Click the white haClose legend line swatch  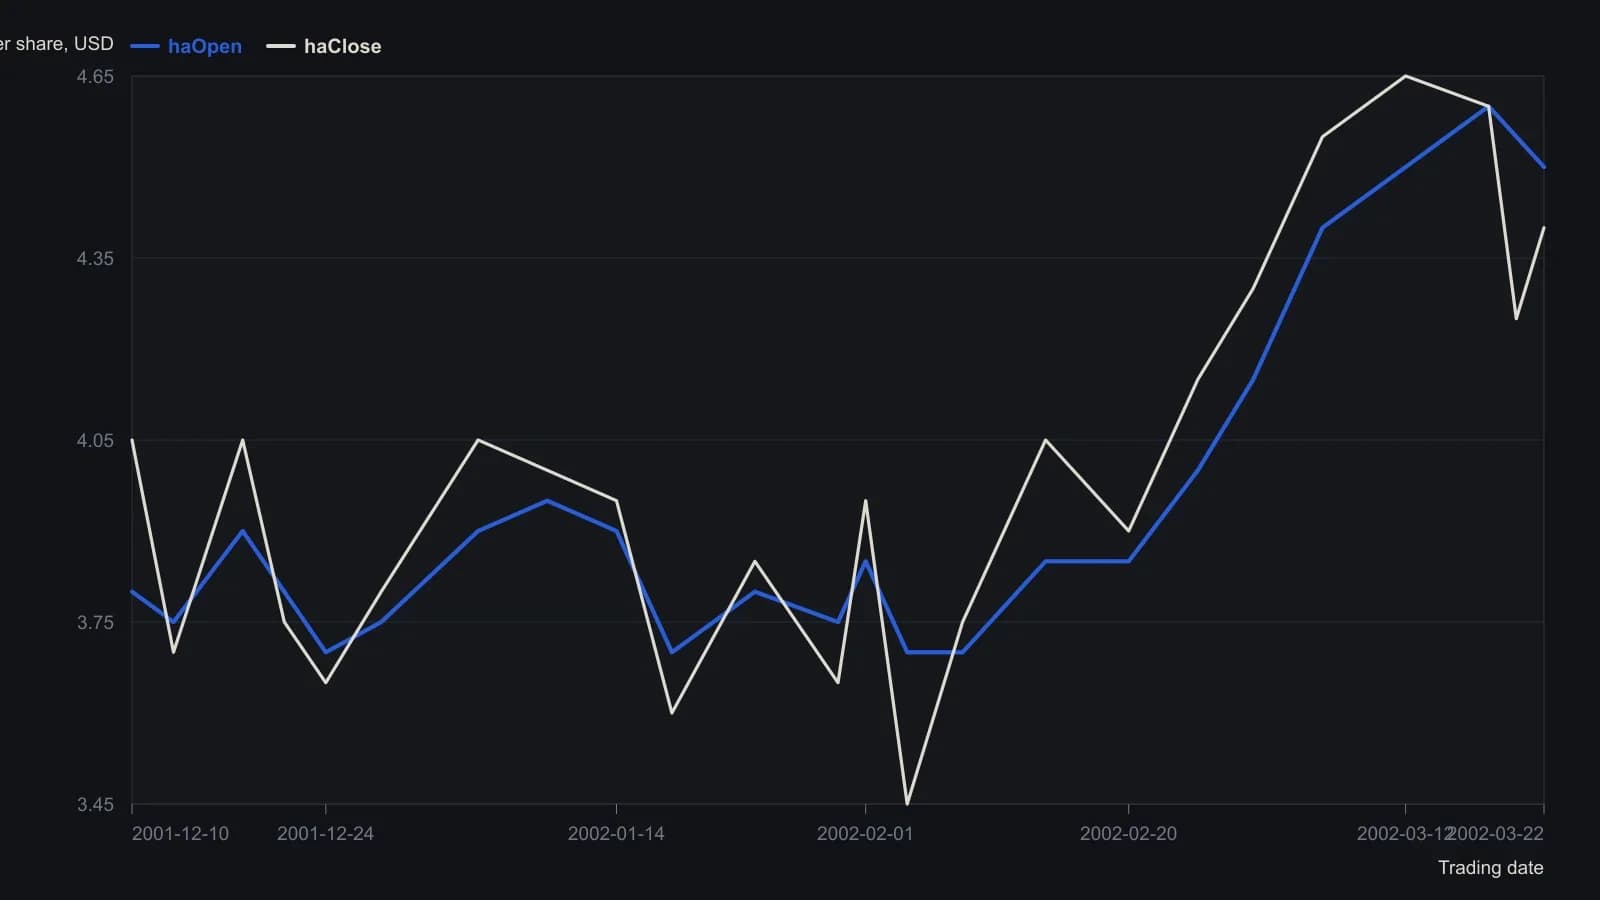click(x=281, y=46)
